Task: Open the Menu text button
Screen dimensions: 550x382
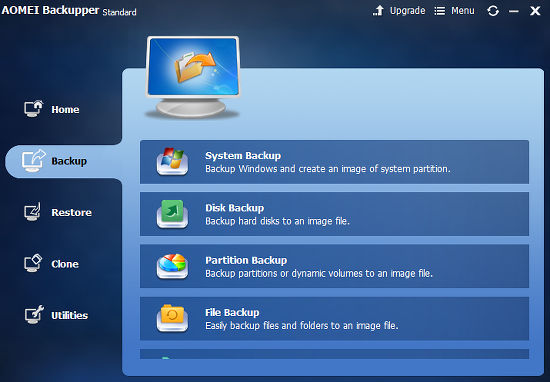Action: point(463,11)
